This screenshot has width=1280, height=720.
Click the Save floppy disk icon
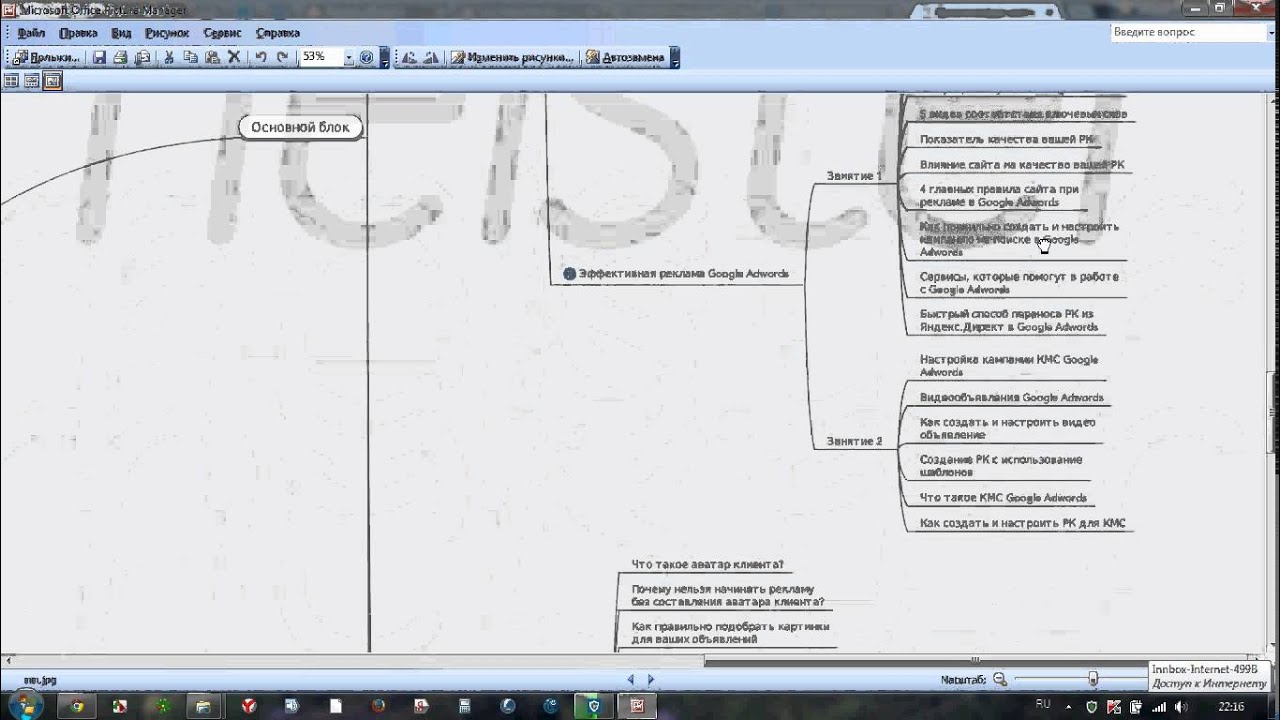(x=100, y=58)
